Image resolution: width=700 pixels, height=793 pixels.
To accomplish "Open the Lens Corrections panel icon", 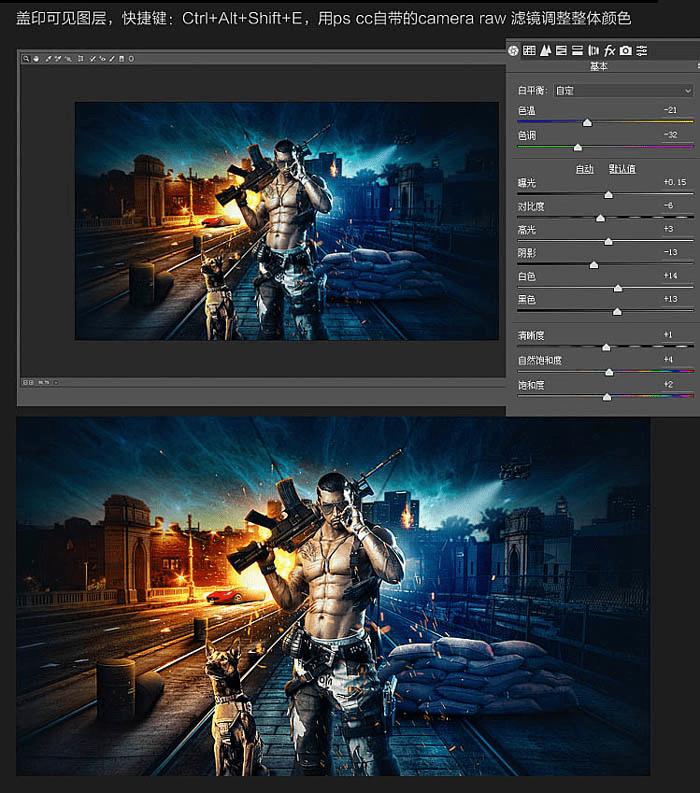I will pyautogui.click(x=594, y=51).
